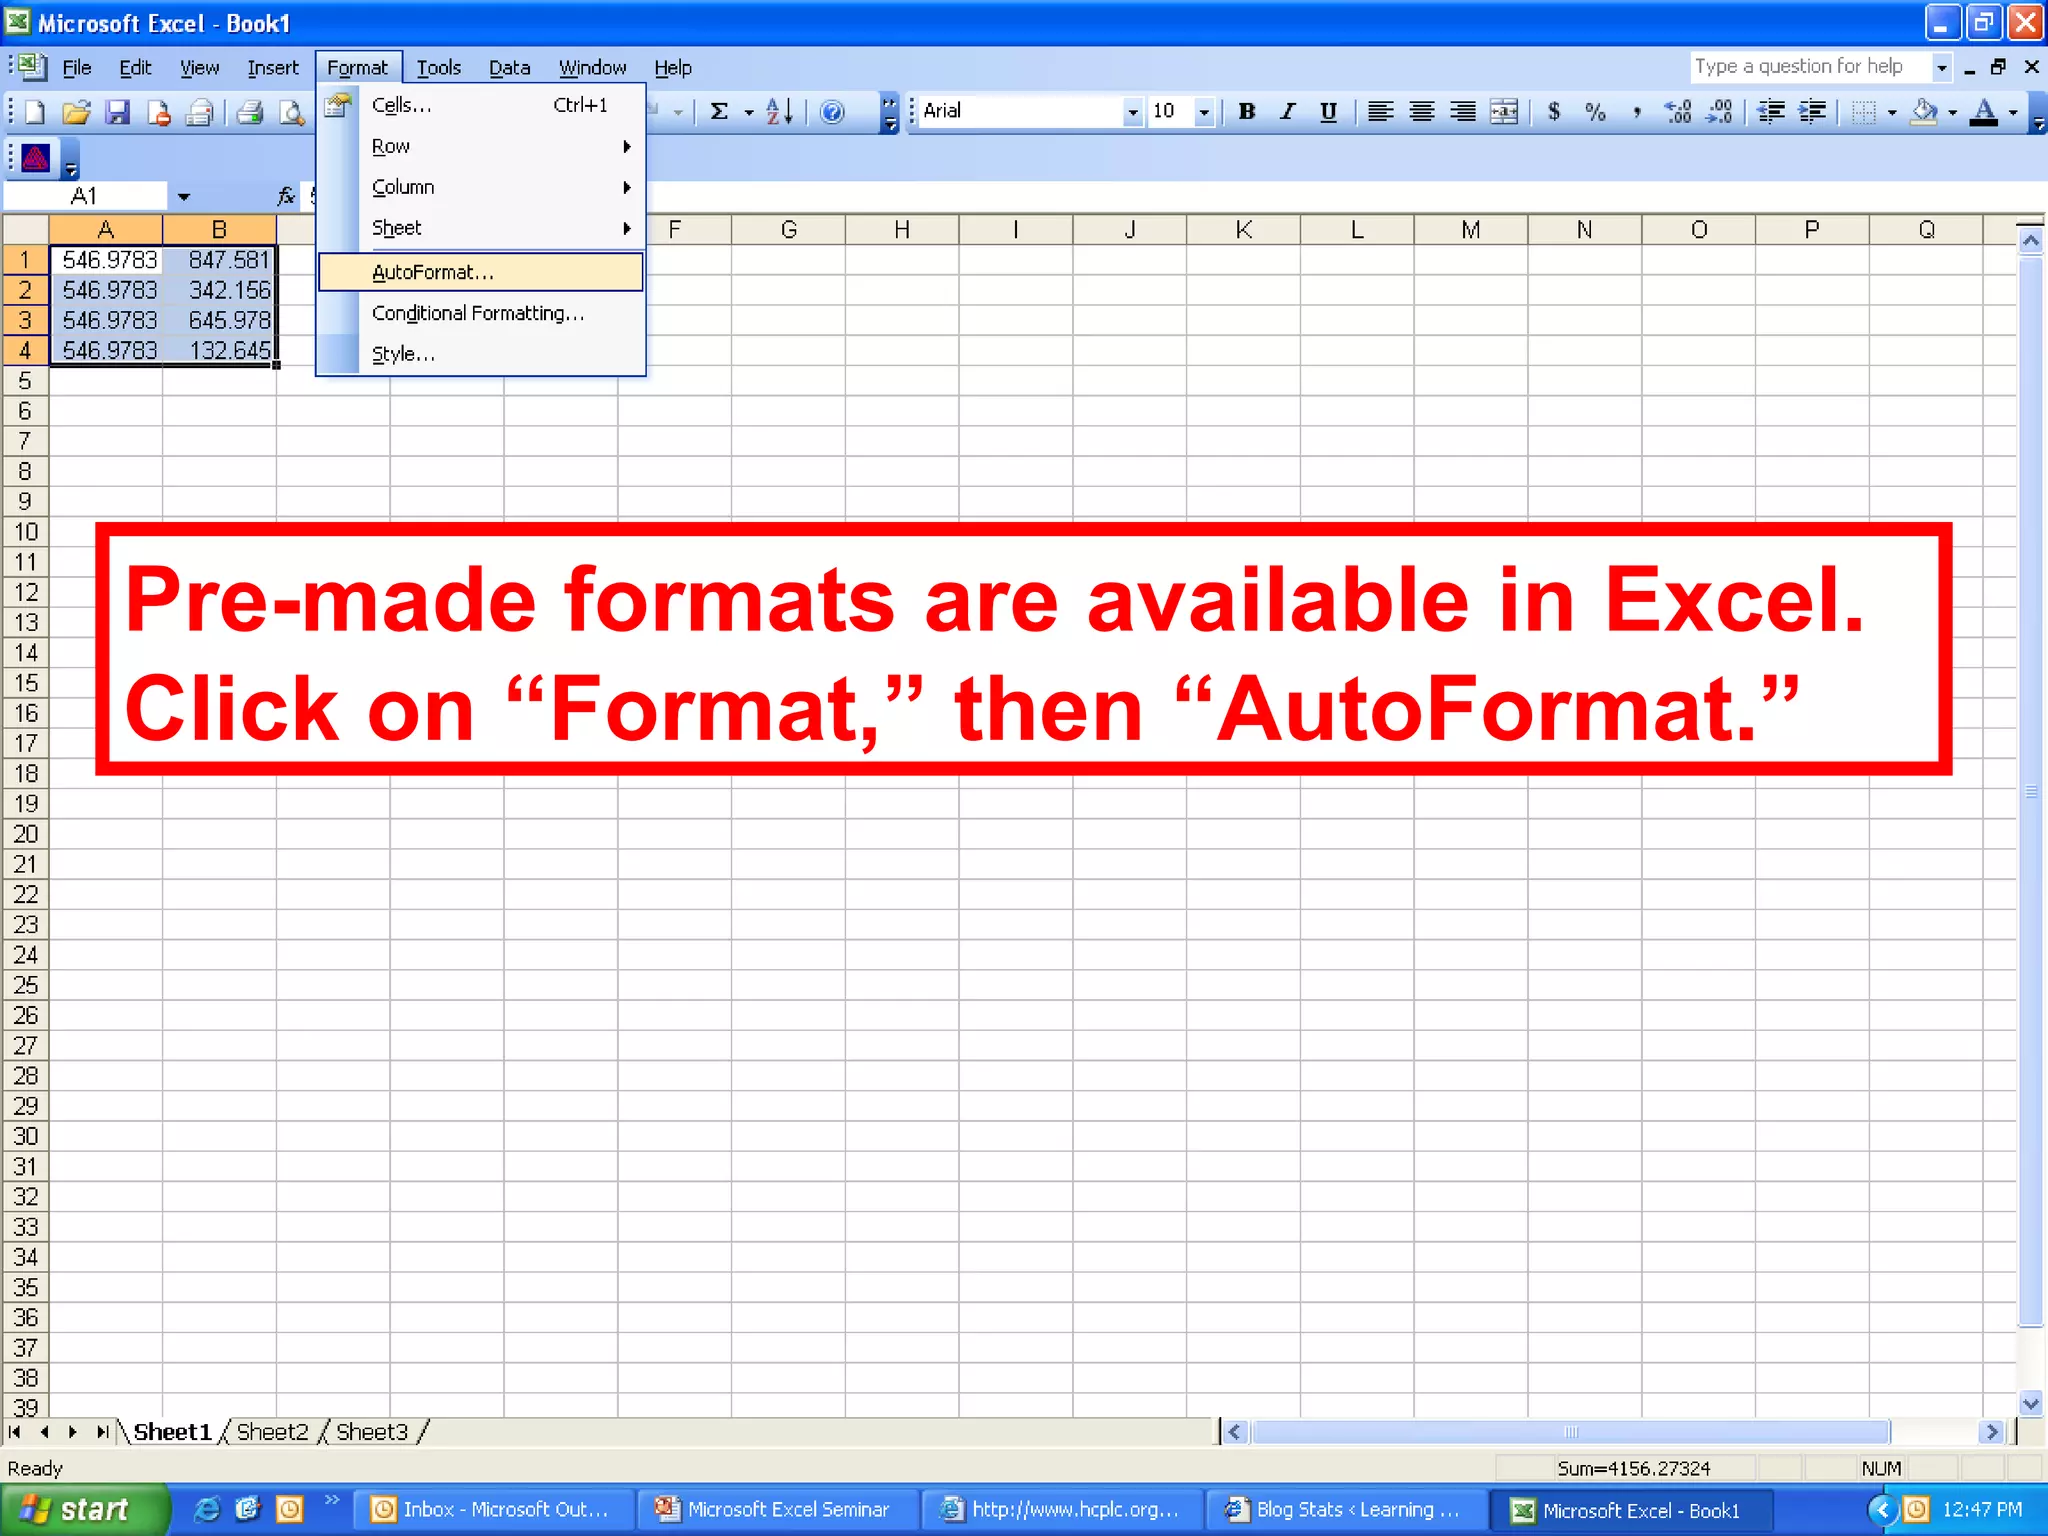
Task: Toggle Center alignment
Action: pos(1421,112)
